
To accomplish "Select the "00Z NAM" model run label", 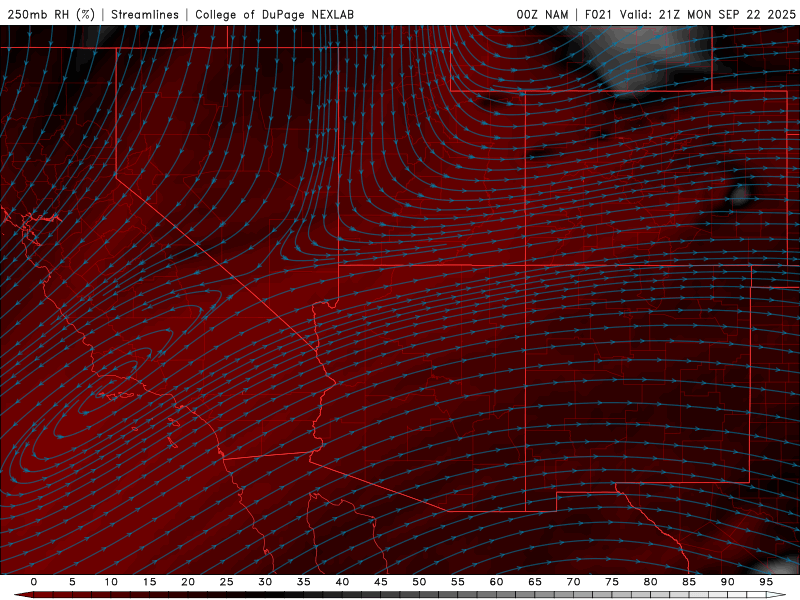I will [542, 14].
